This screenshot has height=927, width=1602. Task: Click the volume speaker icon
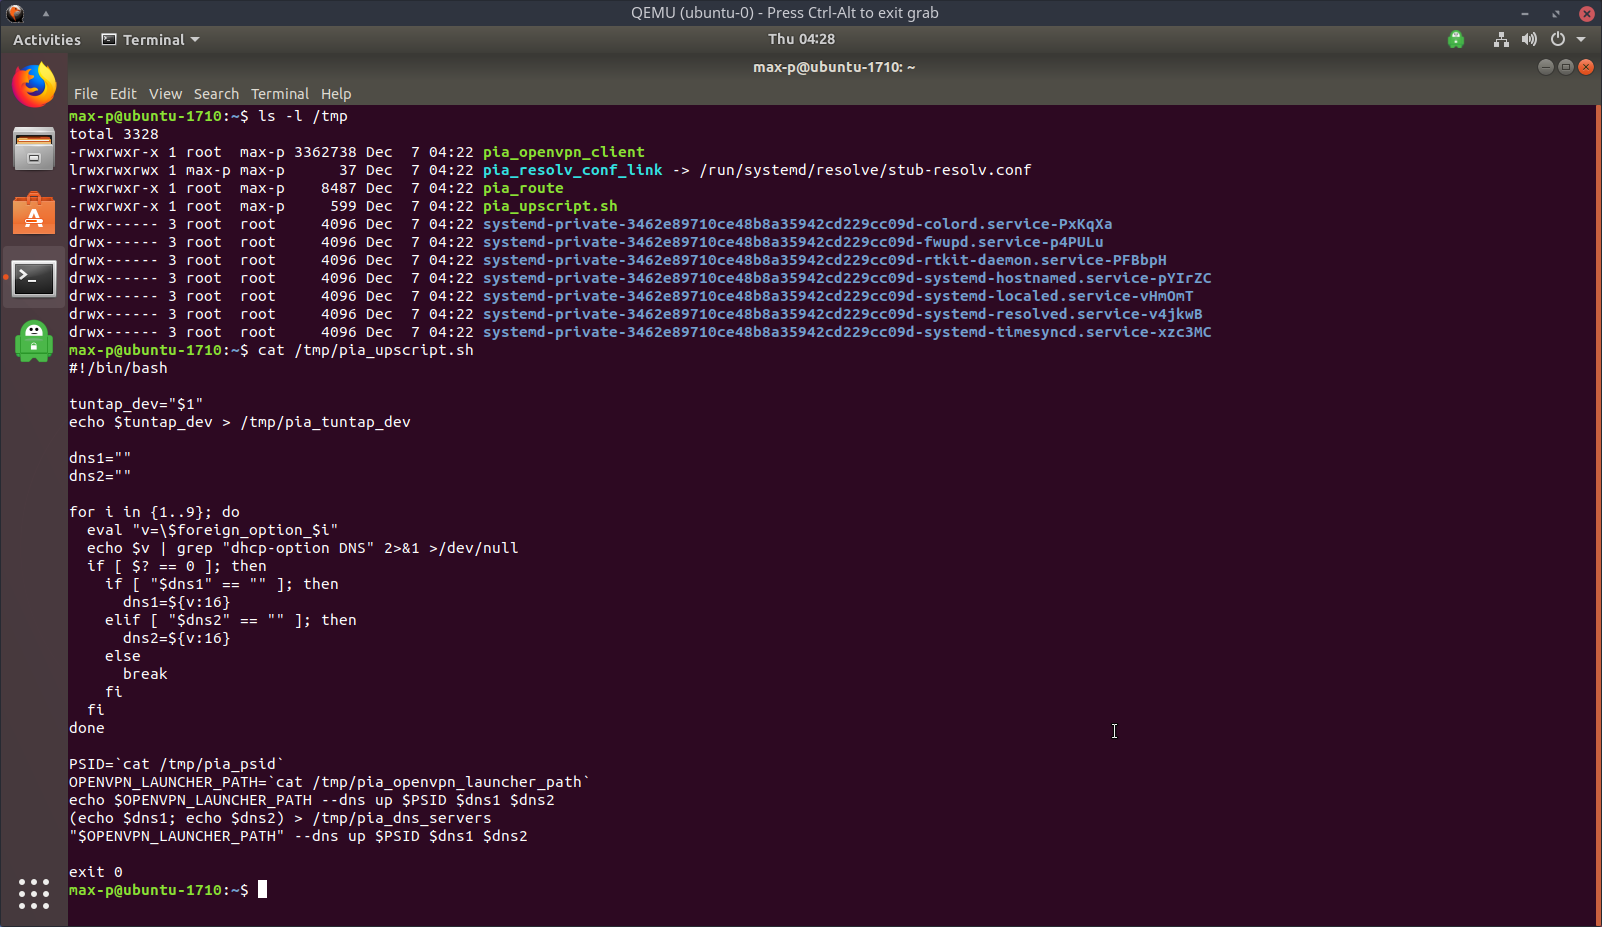click(1529, 40)
